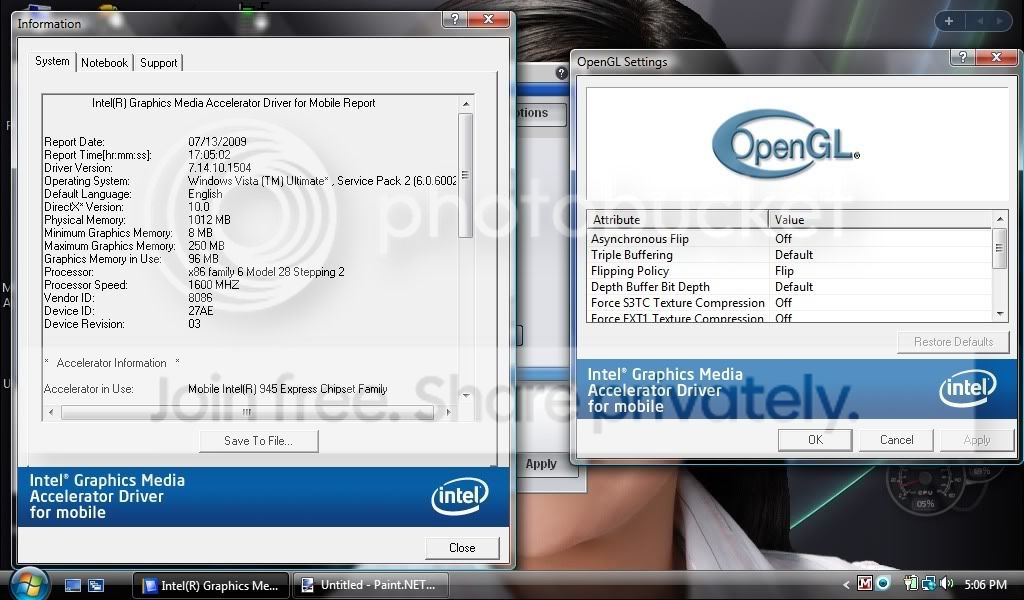Close the OpenGL Settings window with X
Image resolution: width=1024 pixels, height=600 pixels.
pyautogui.click(x=996, y=57)
